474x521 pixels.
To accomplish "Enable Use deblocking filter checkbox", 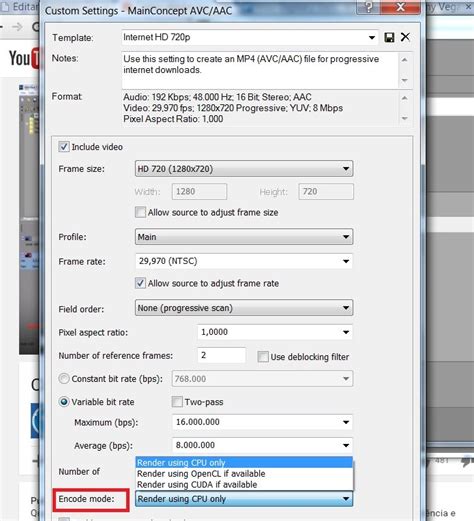I will pyautogui.click(x=263, y=357).
